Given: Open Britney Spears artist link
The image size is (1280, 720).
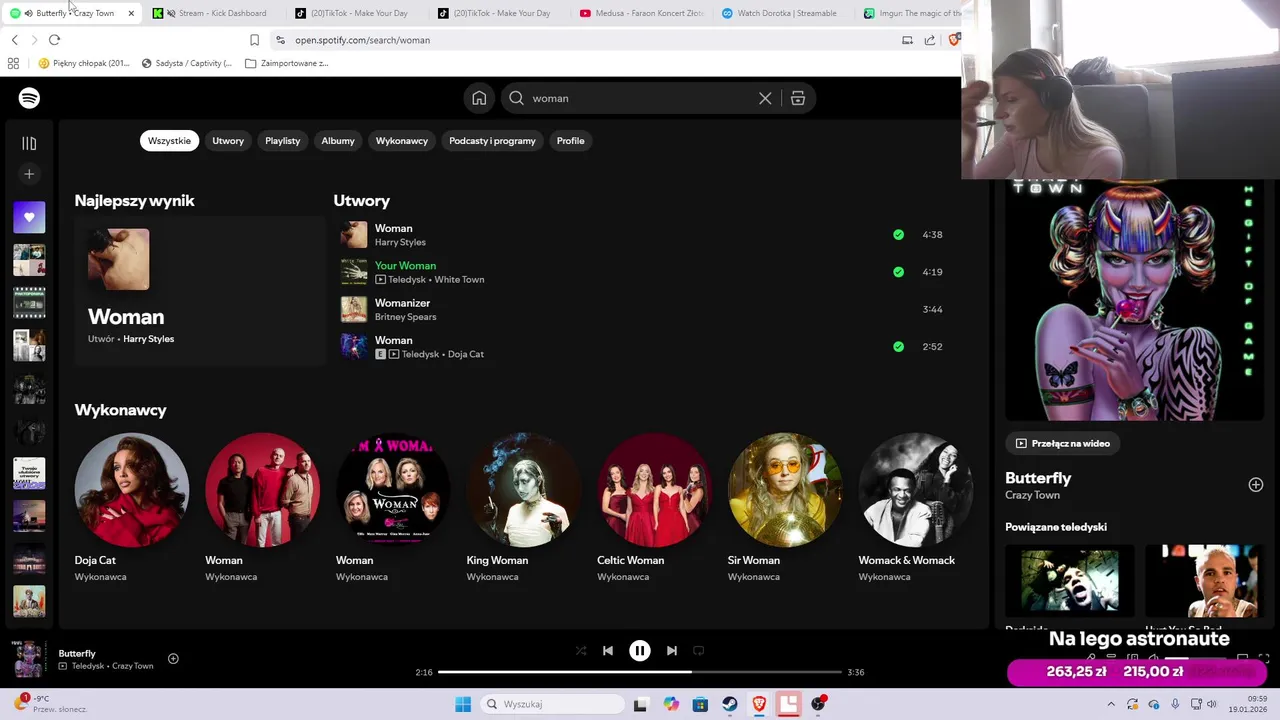Looking at the screenshot, I should point(406,317).
